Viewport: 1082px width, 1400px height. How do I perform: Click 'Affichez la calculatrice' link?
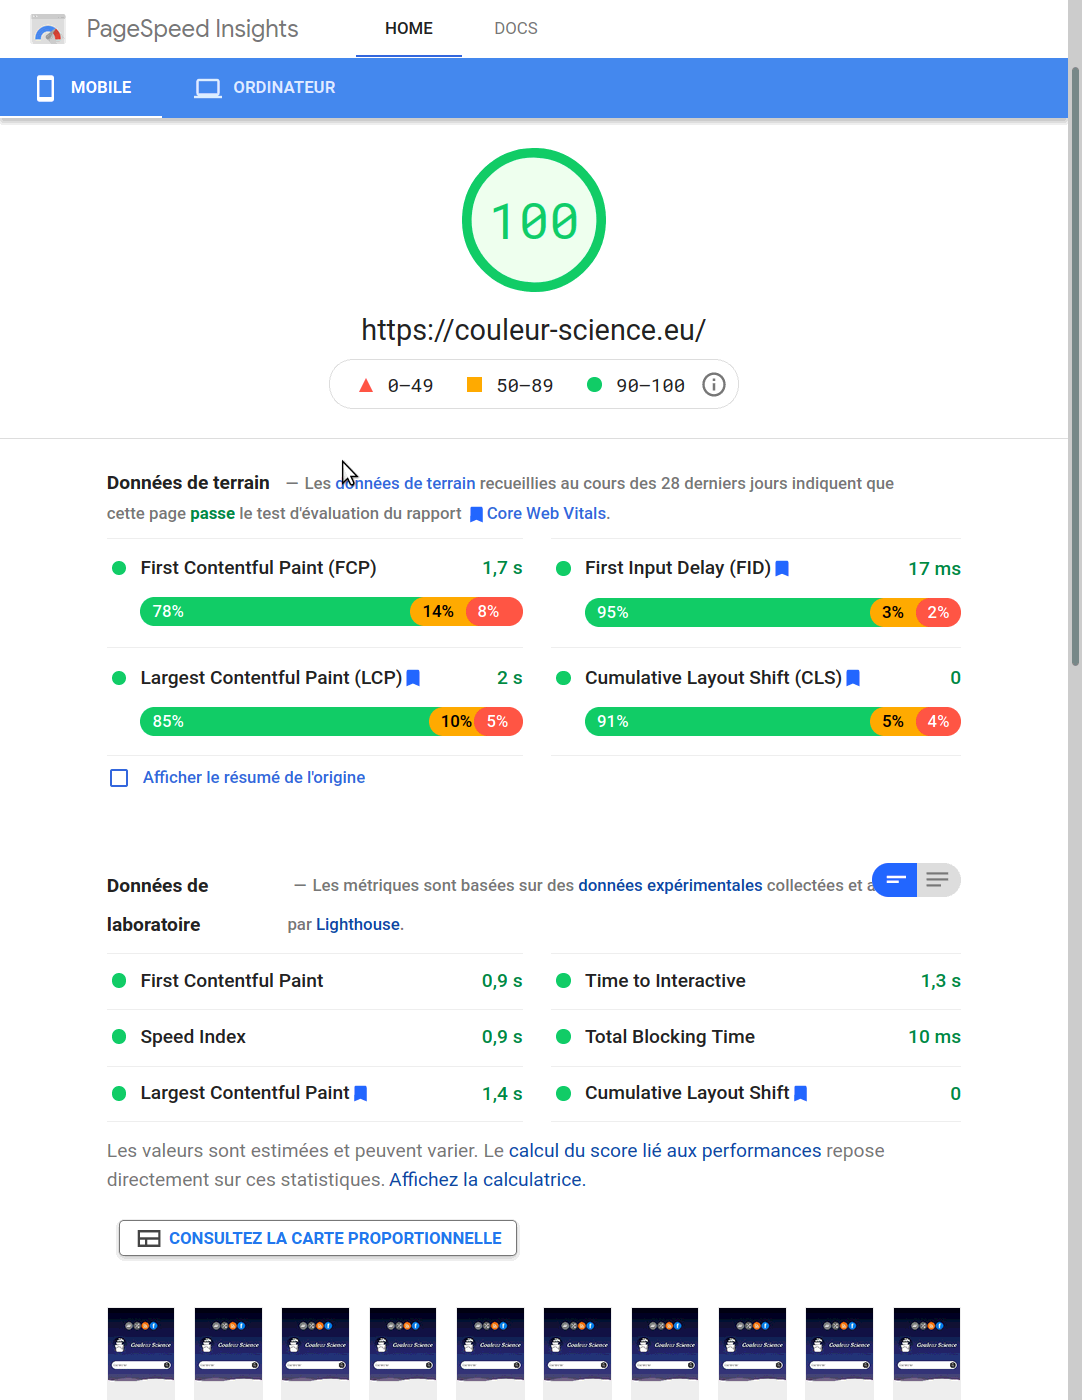487,1180
